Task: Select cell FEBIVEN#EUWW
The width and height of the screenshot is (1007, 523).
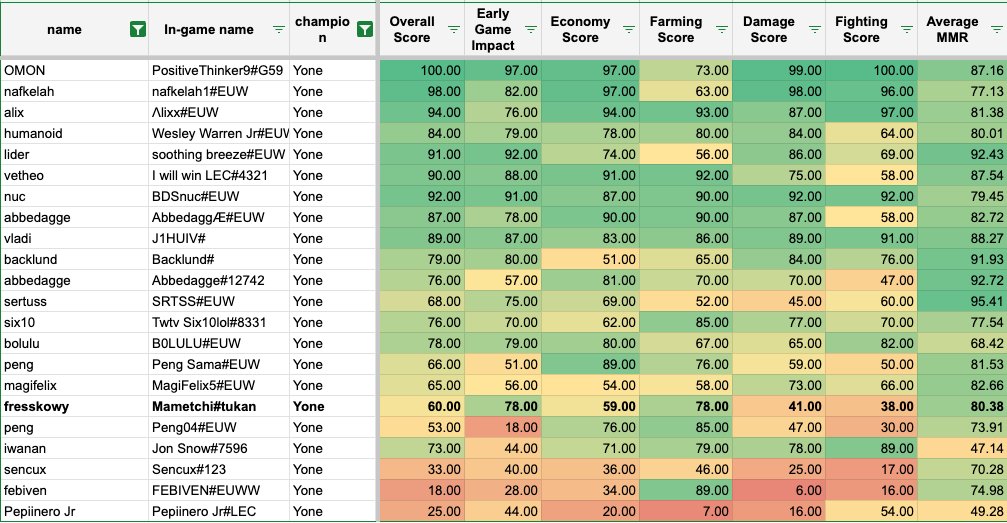Action: click(219, 490)
